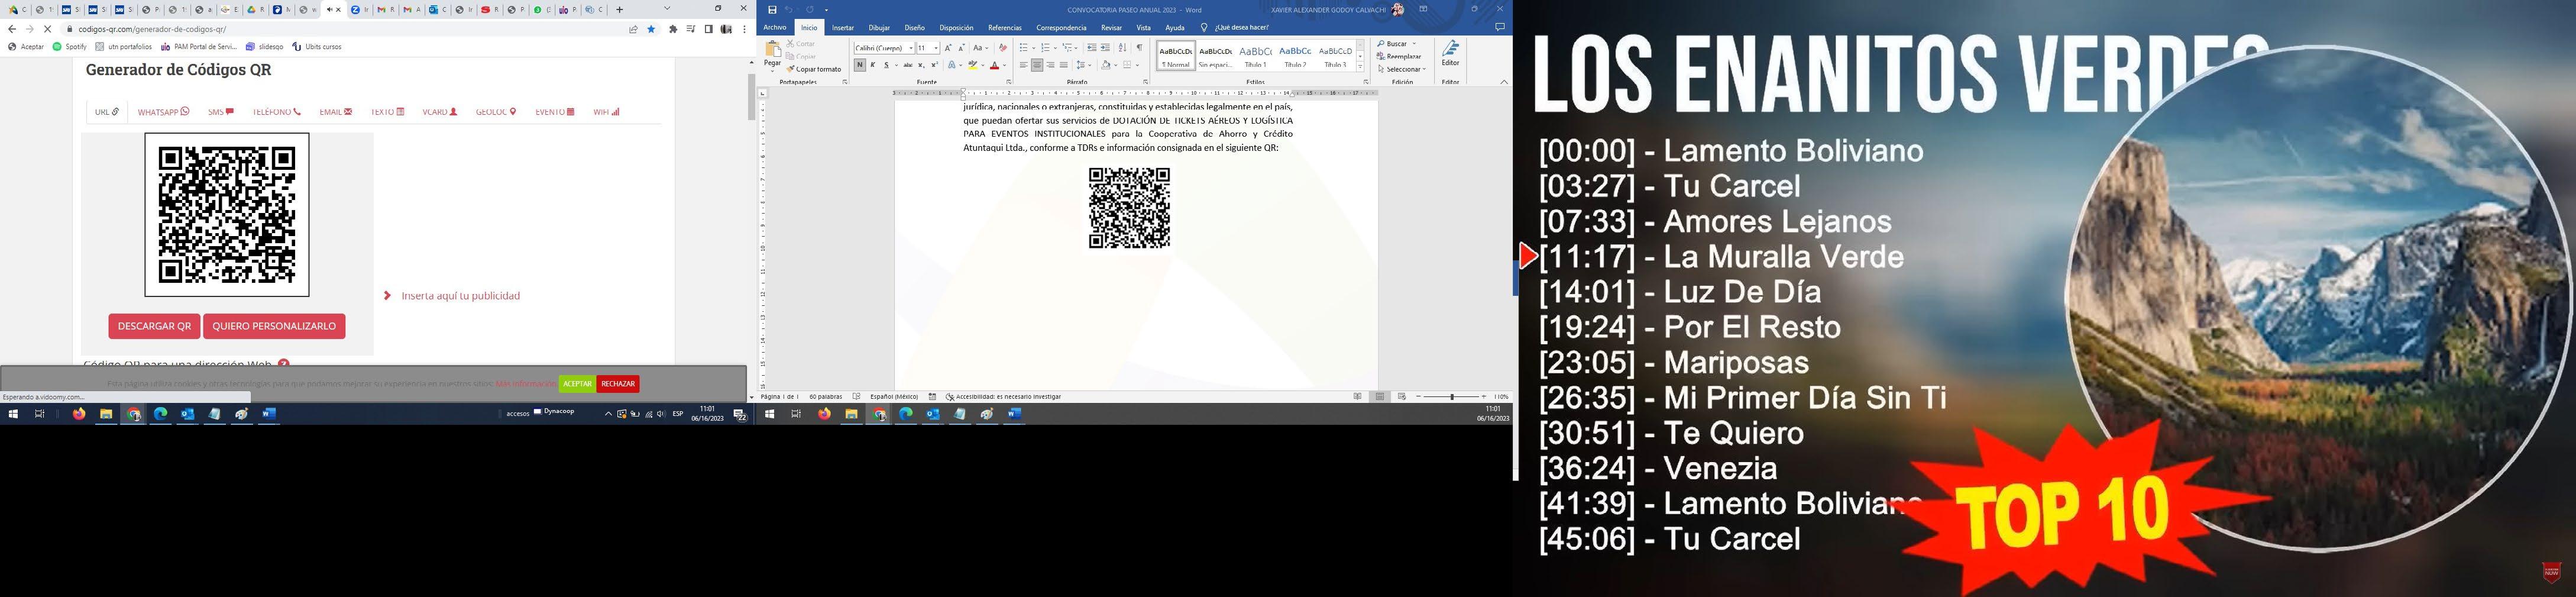Open the borders dropdown arrow

[x=1137, y=65]
